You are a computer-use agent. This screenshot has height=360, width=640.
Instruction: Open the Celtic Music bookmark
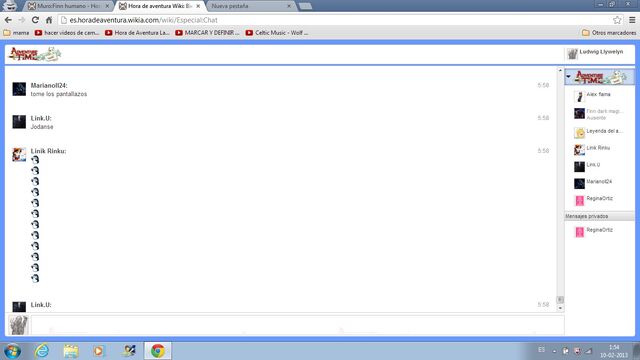pos(277,33)
